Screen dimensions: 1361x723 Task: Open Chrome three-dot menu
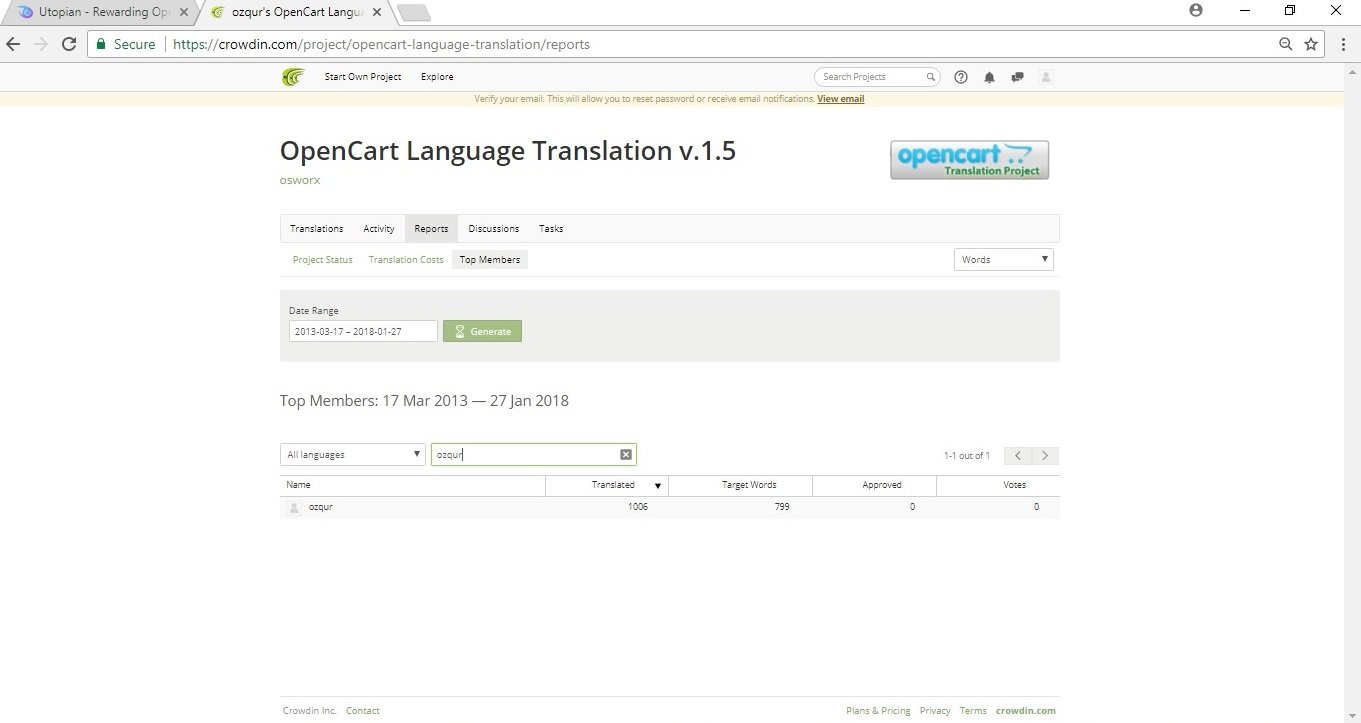(1344, 44)
